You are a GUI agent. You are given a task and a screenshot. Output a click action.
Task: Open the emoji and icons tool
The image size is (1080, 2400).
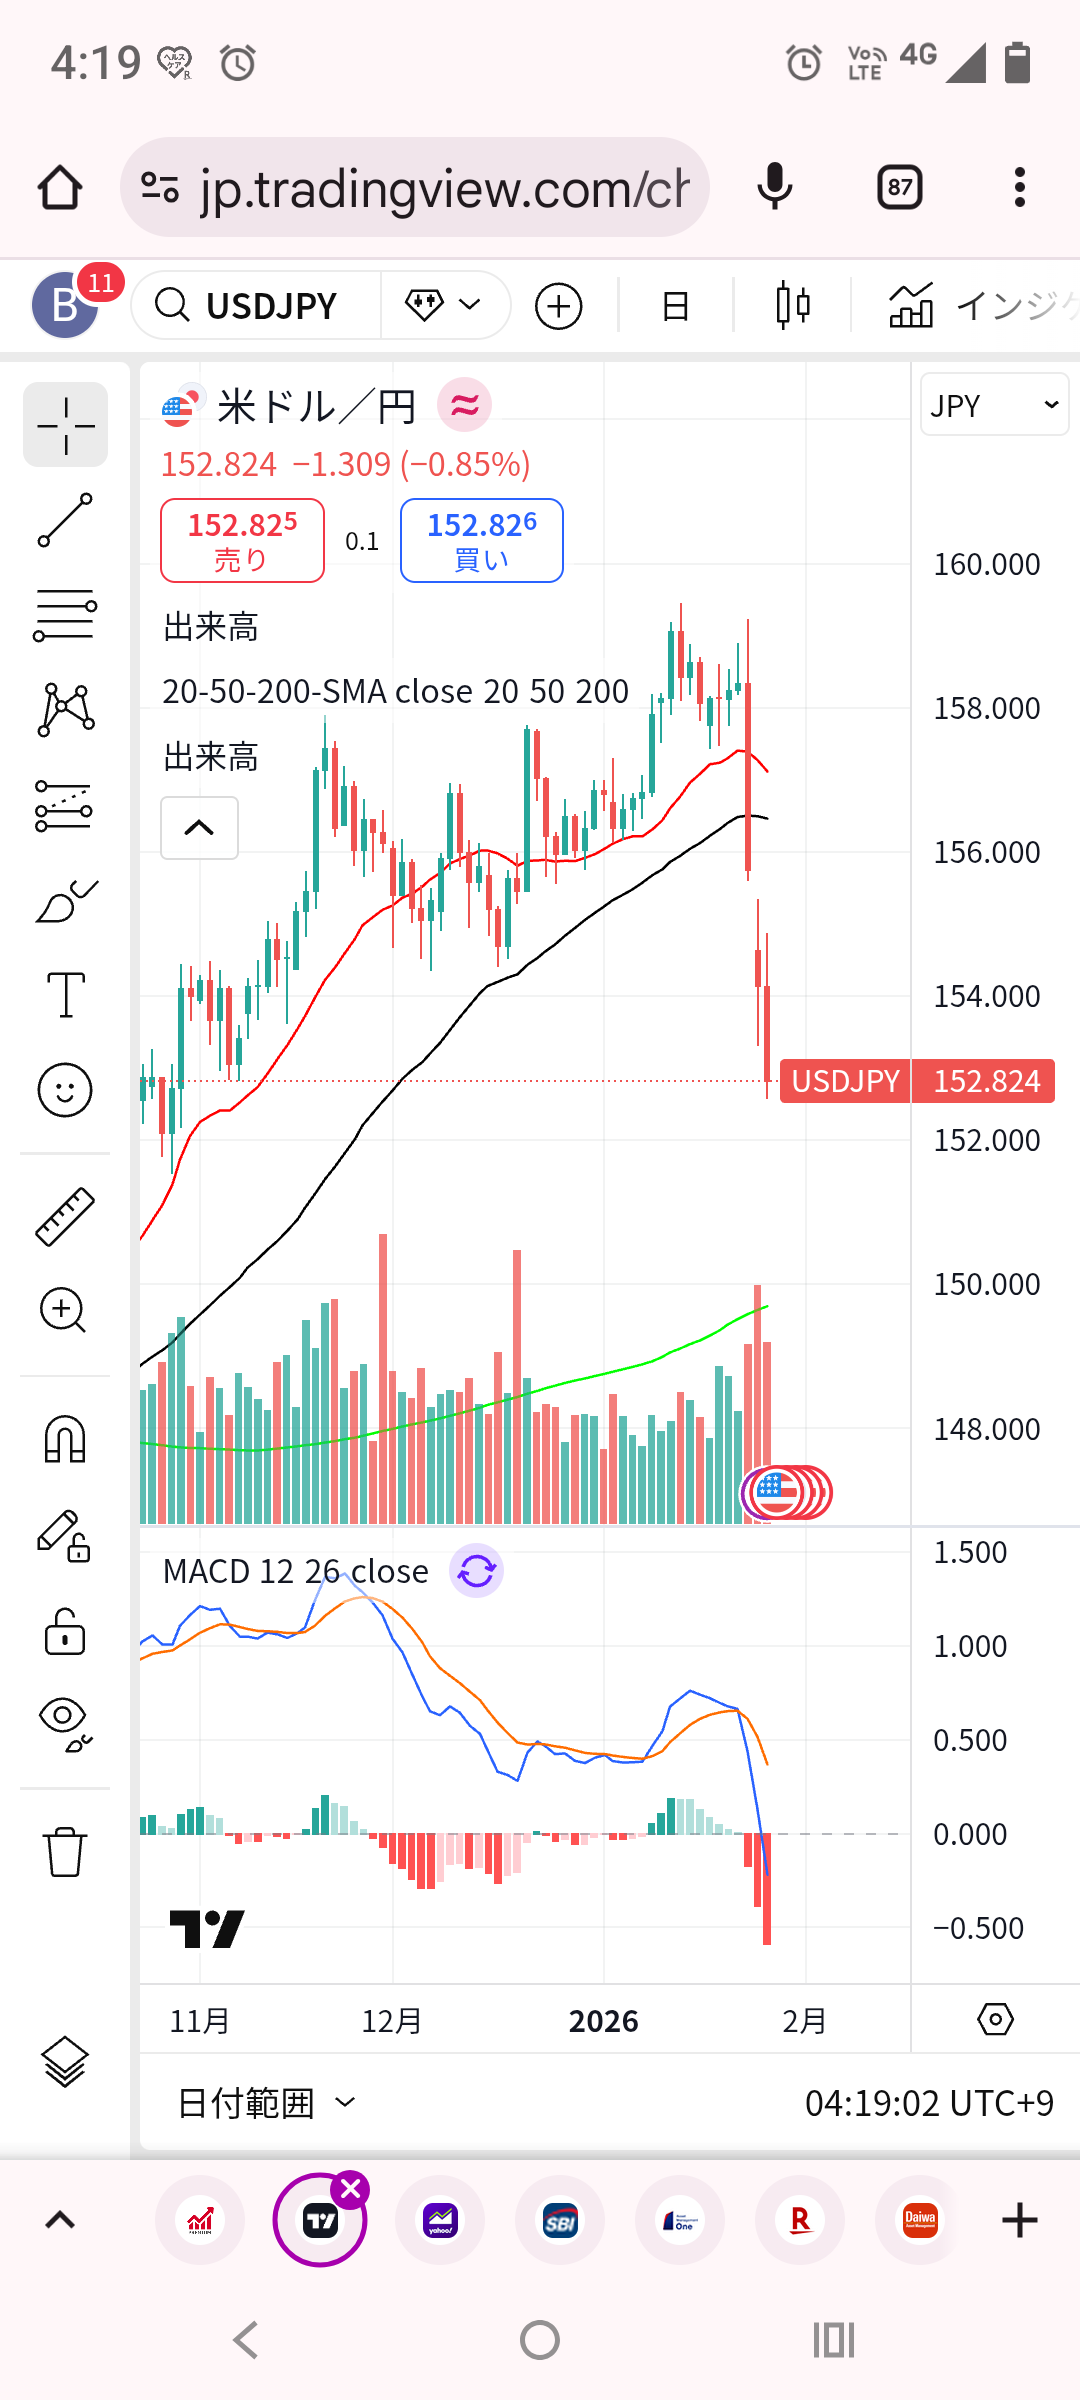tap(65, 1090)
